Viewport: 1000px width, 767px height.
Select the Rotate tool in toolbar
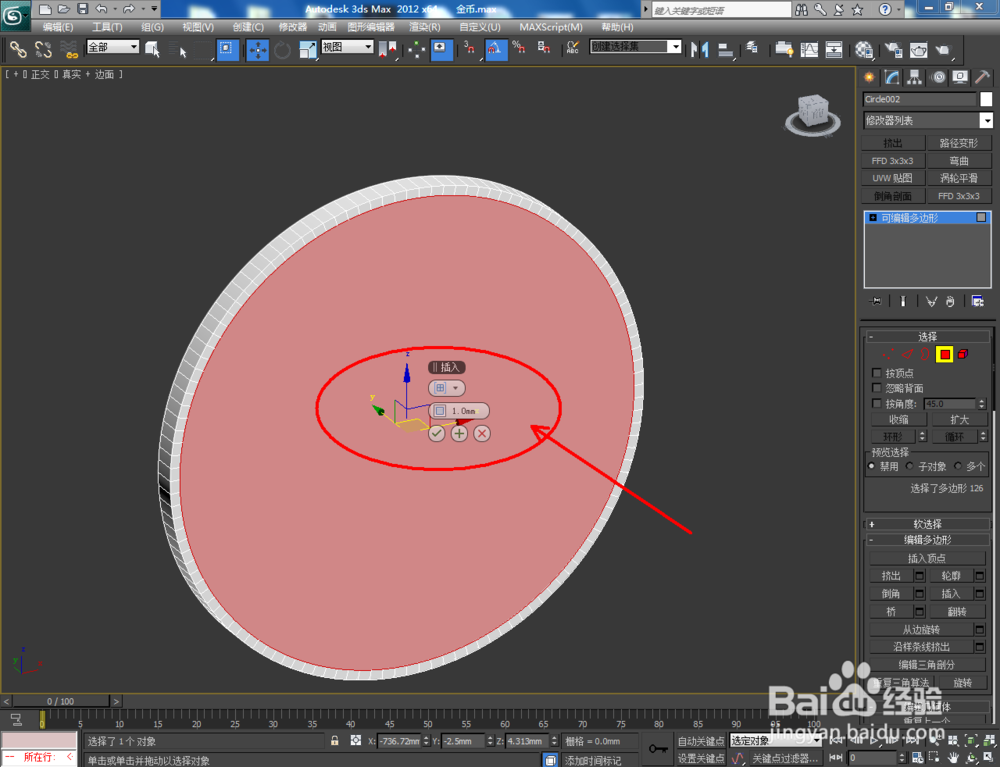click(x=282, y=49)
